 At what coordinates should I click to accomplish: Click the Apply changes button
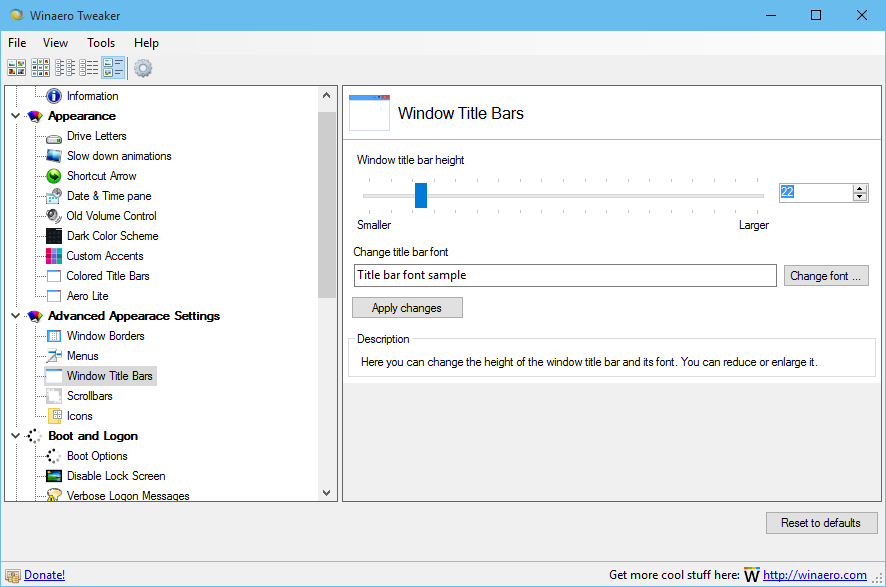pos(407,307)
